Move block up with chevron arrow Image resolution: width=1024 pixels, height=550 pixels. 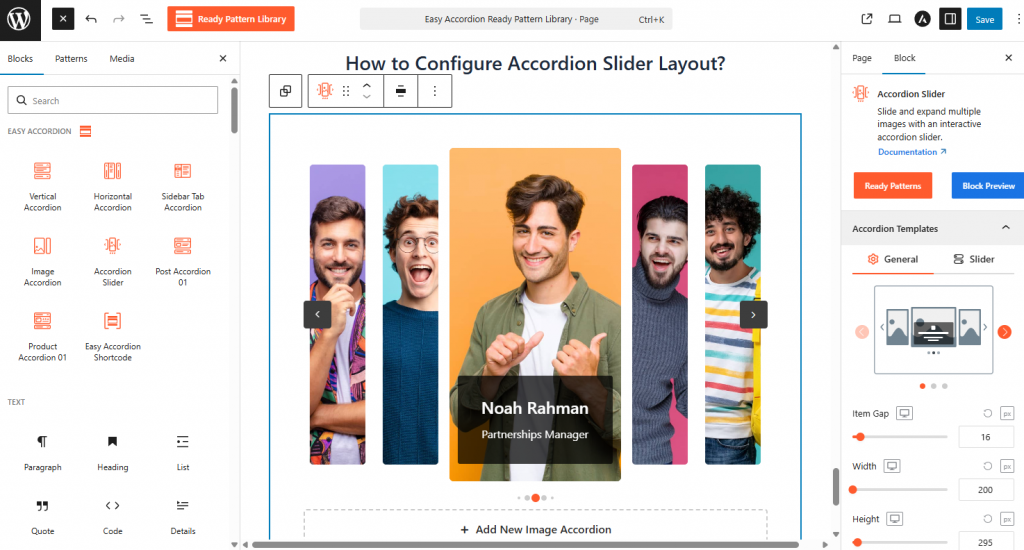click(367, 85)
